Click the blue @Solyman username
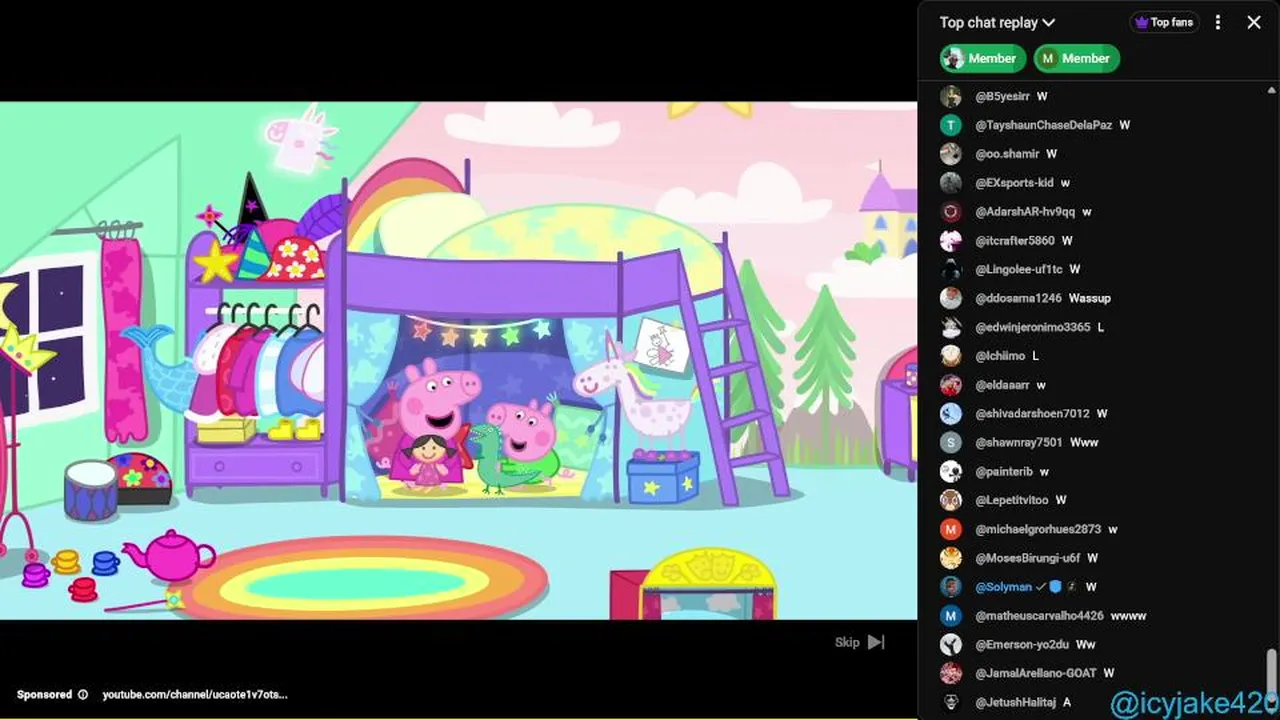Viewport: 1280px width, 720px height. click(1003, 587)
